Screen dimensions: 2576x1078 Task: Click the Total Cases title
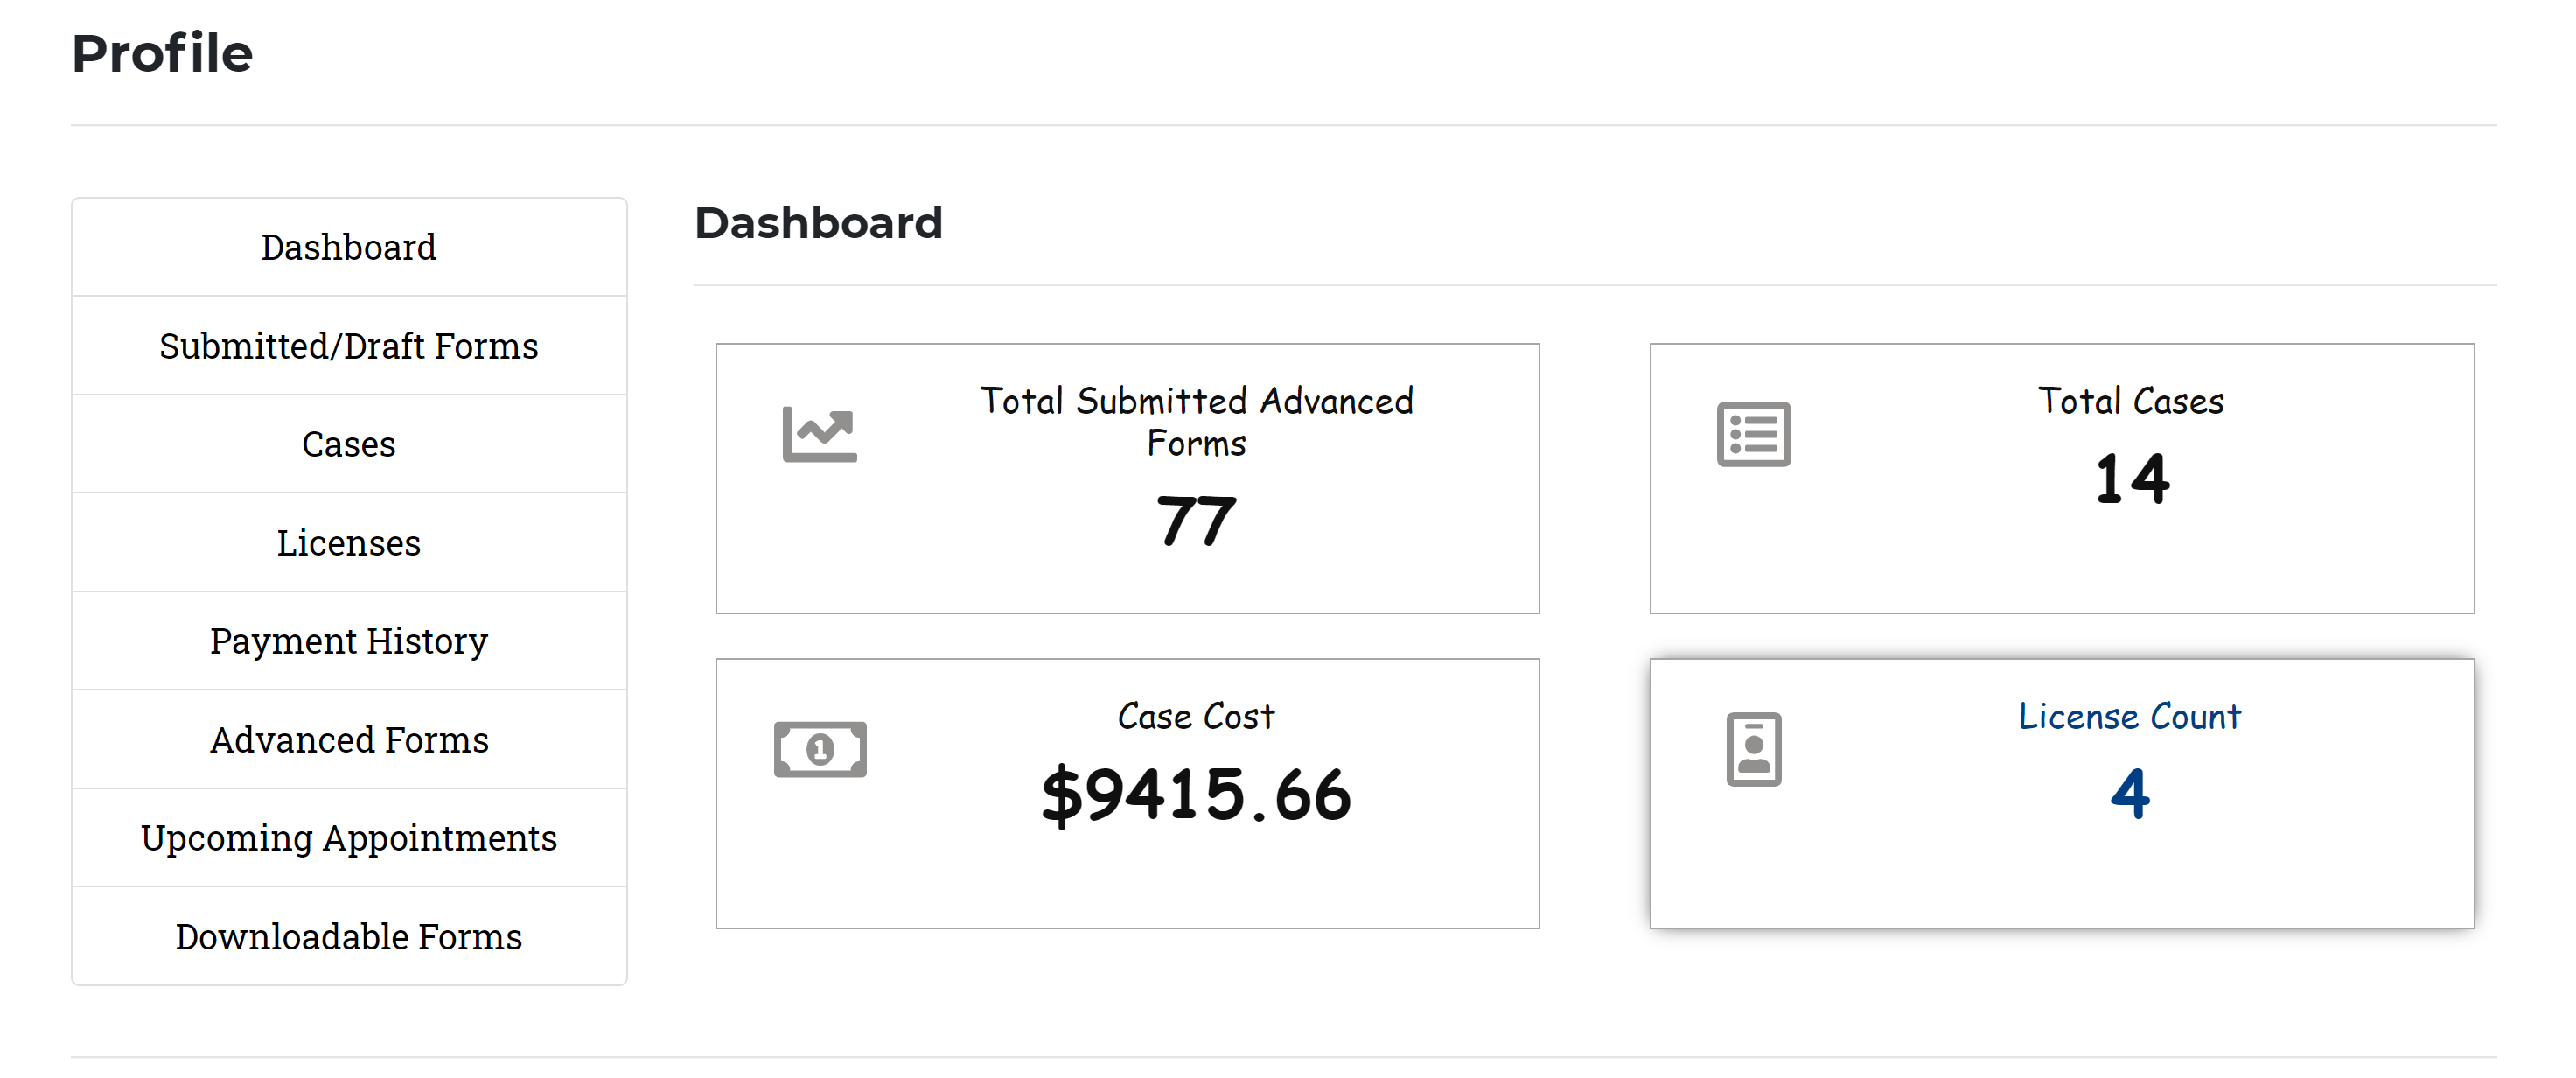click(2131, 401)
